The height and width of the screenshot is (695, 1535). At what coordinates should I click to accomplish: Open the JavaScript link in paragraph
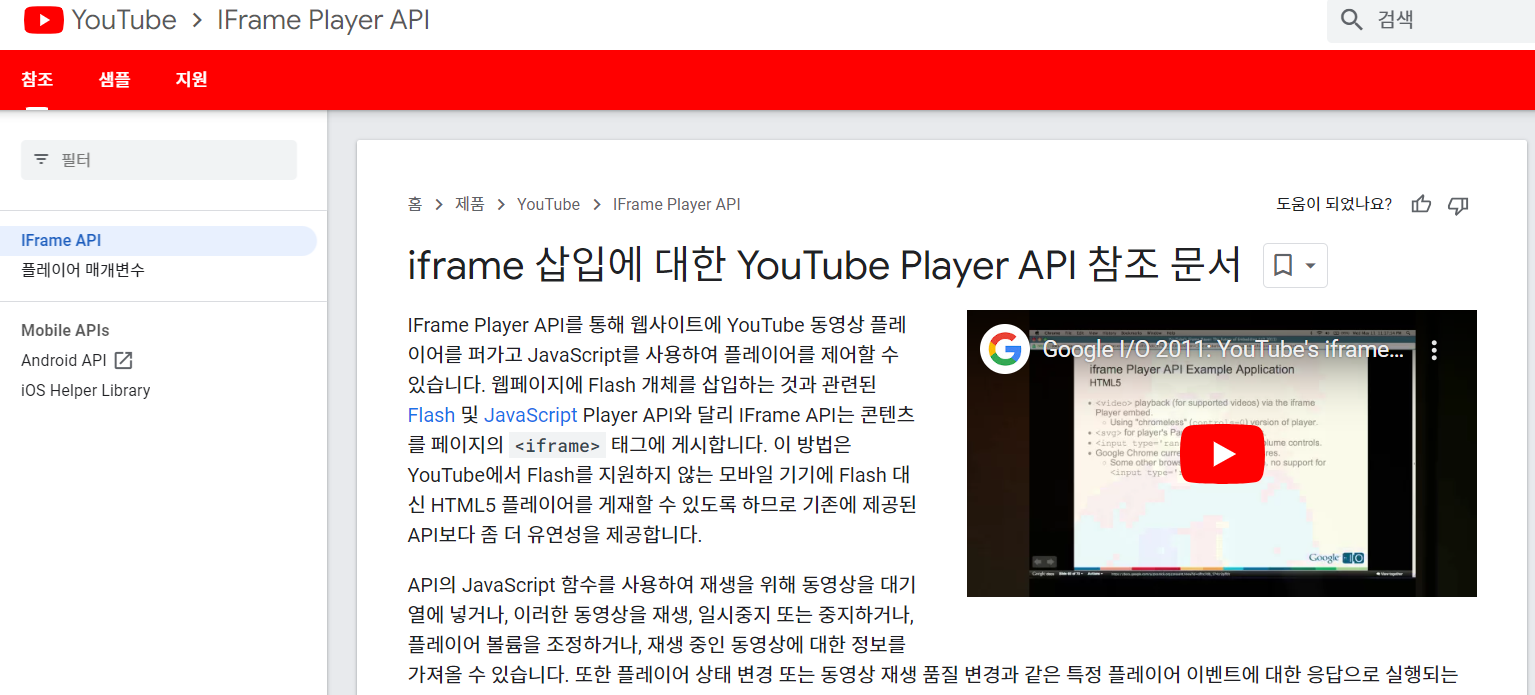tap(531, 415)
